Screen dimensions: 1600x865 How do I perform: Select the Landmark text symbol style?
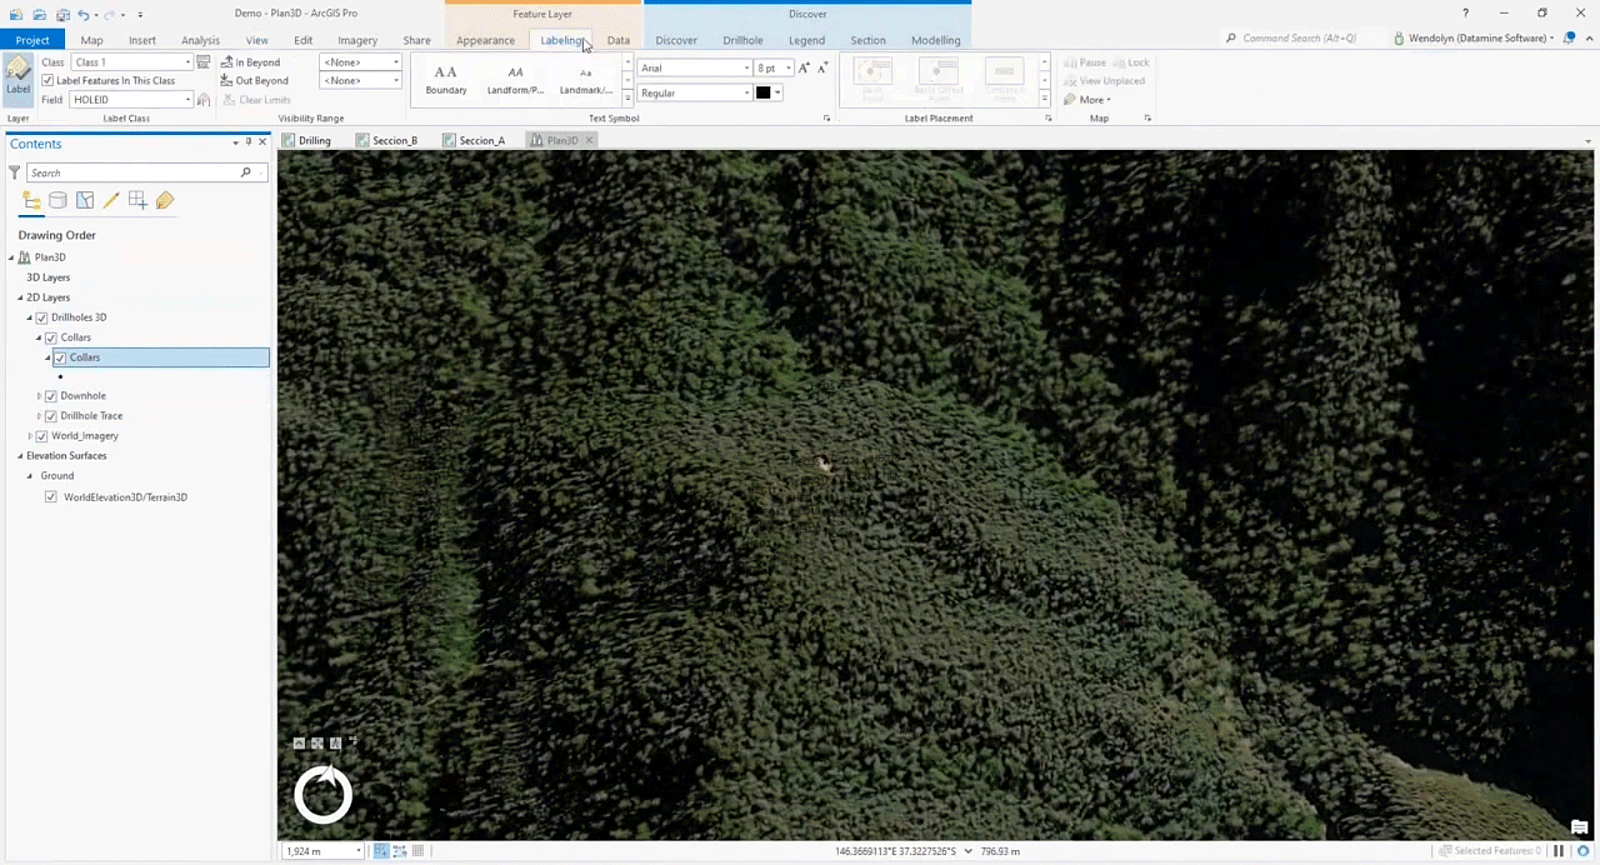point(586,80)
